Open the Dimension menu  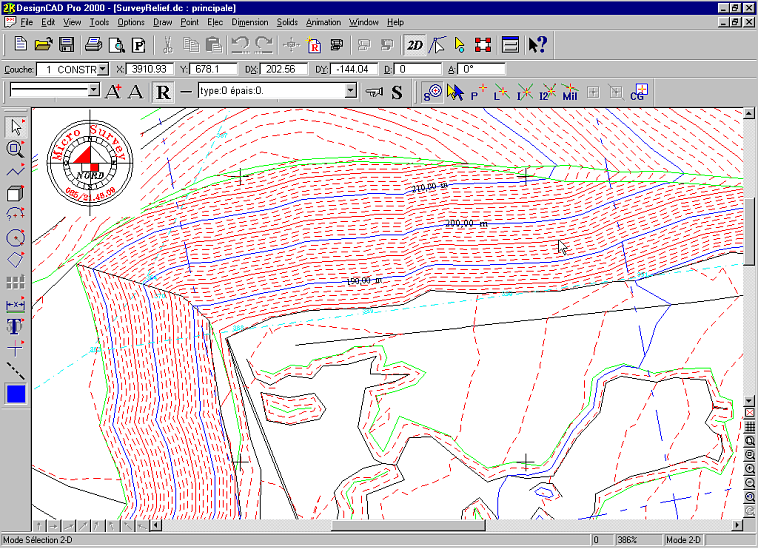(249, 21)
